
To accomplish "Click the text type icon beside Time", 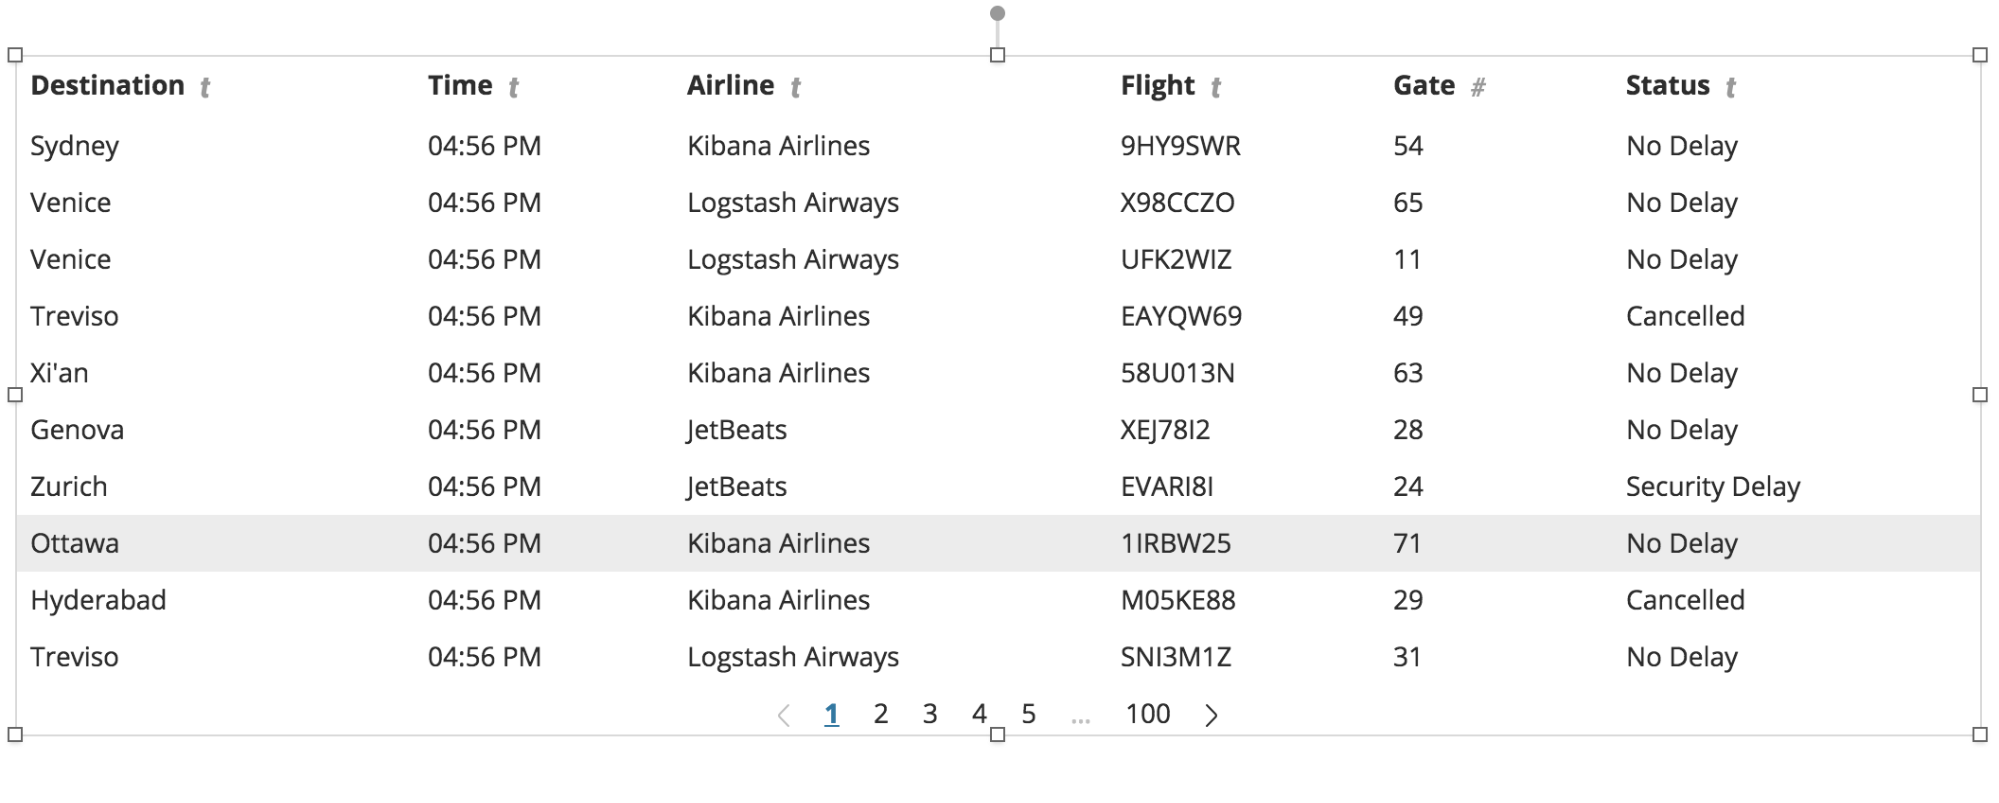I will coord(513,88).
